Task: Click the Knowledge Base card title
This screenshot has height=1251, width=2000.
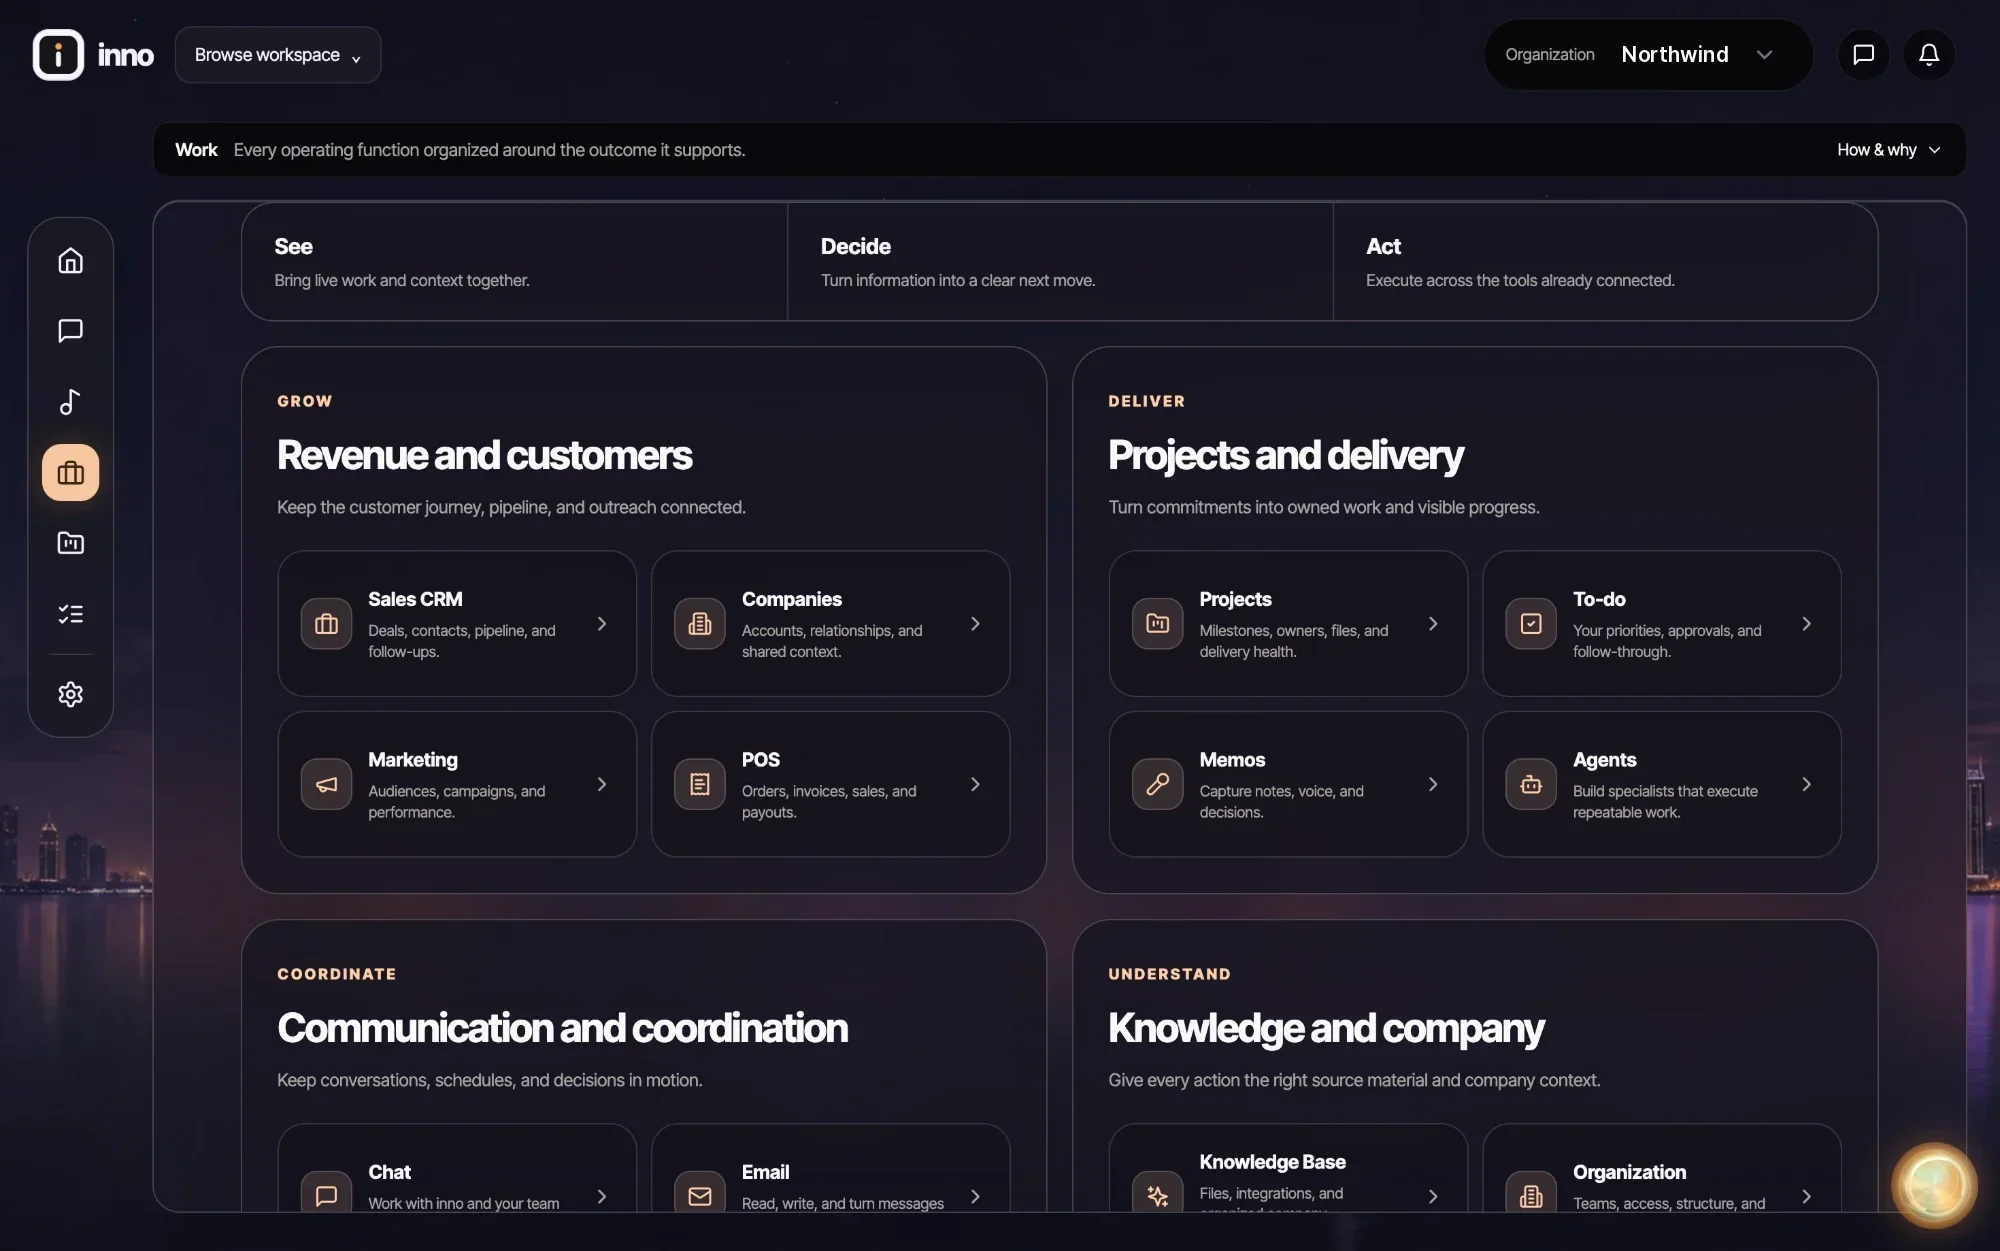Action: [1272, 1162]
